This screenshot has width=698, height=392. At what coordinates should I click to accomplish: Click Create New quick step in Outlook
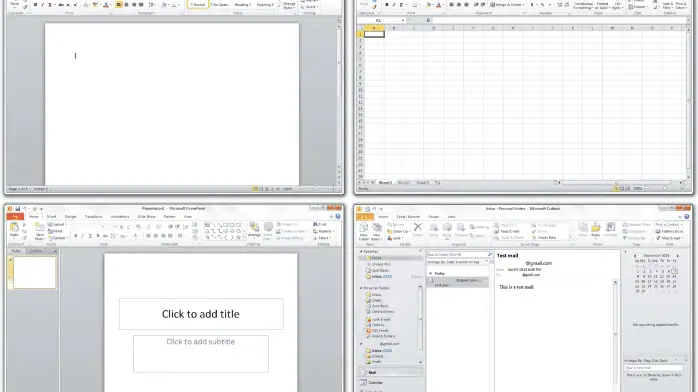[x=544, y=238]
